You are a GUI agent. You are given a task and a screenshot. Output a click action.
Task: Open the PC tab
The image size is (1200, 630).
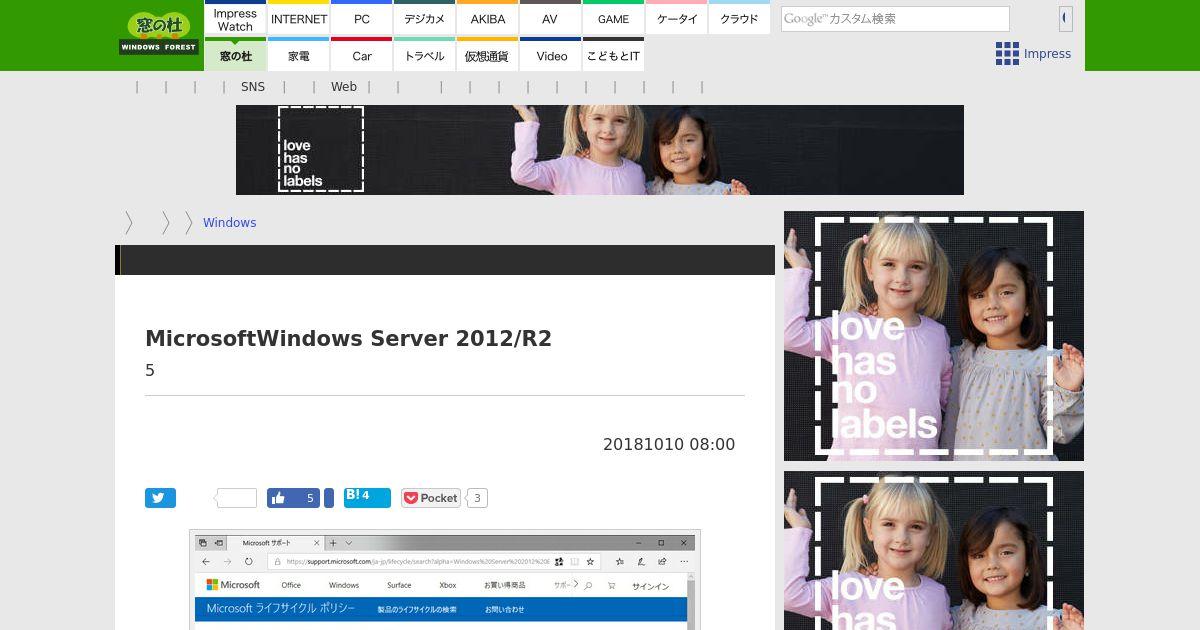(x=362, y=19)
